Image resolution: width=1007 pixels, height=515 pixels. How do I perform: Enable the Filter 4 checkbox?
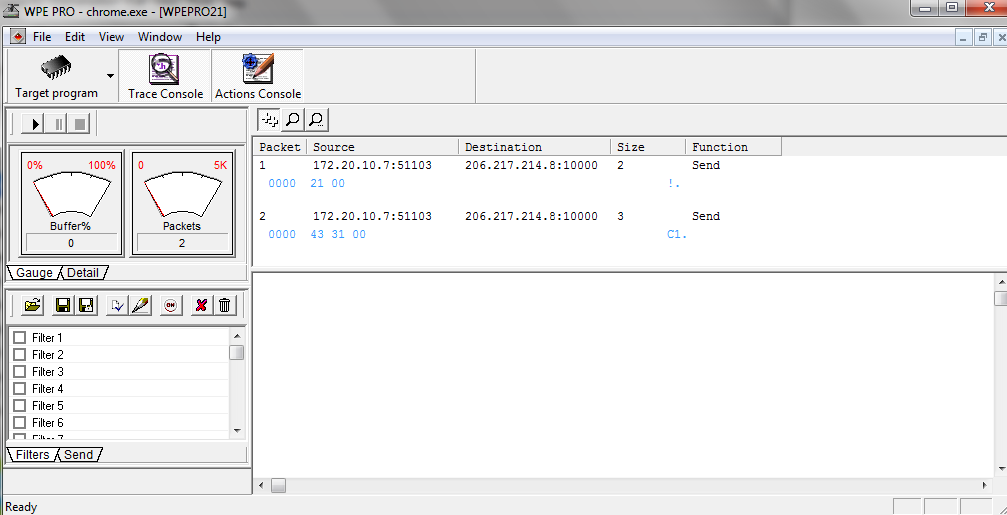point(19,388)
